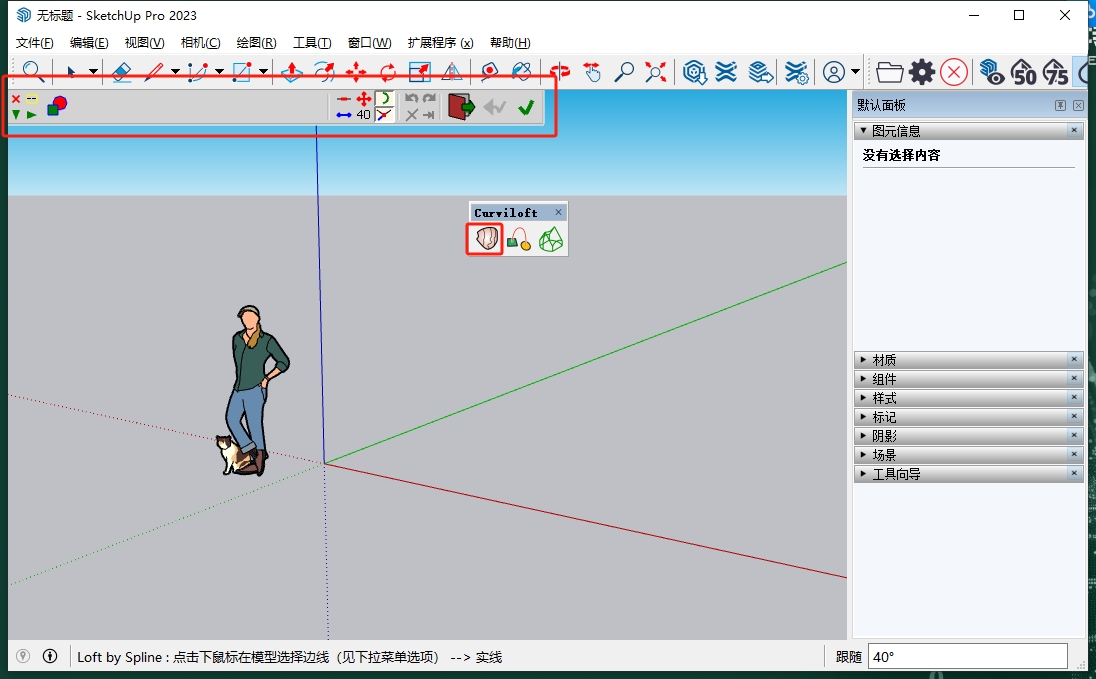This screenshot has height=679, width=1096.
Task: Open the 相机(C) menu
Action: point(200,43)
